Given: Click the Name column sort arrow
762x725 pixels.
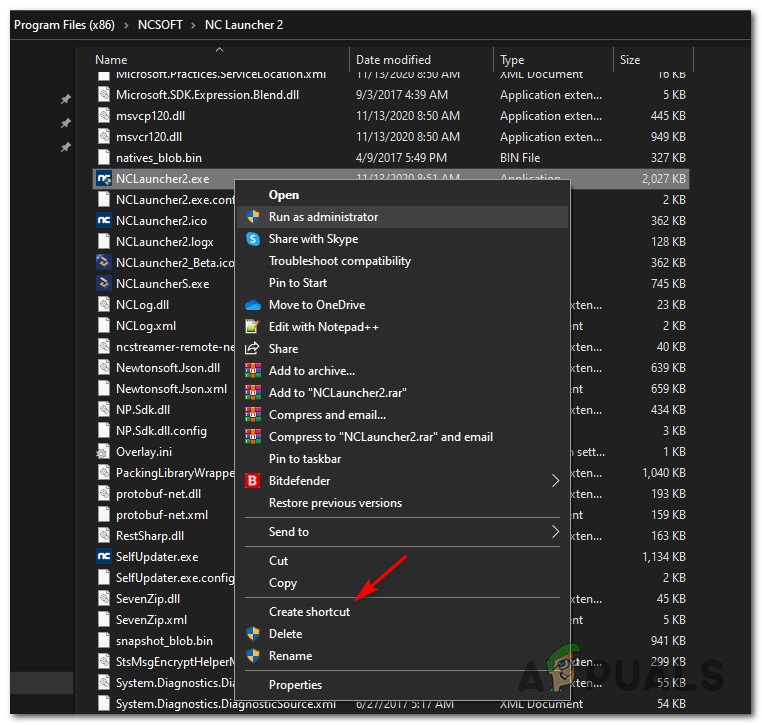Looking at the screenshot, I should [x=220, y=50].
